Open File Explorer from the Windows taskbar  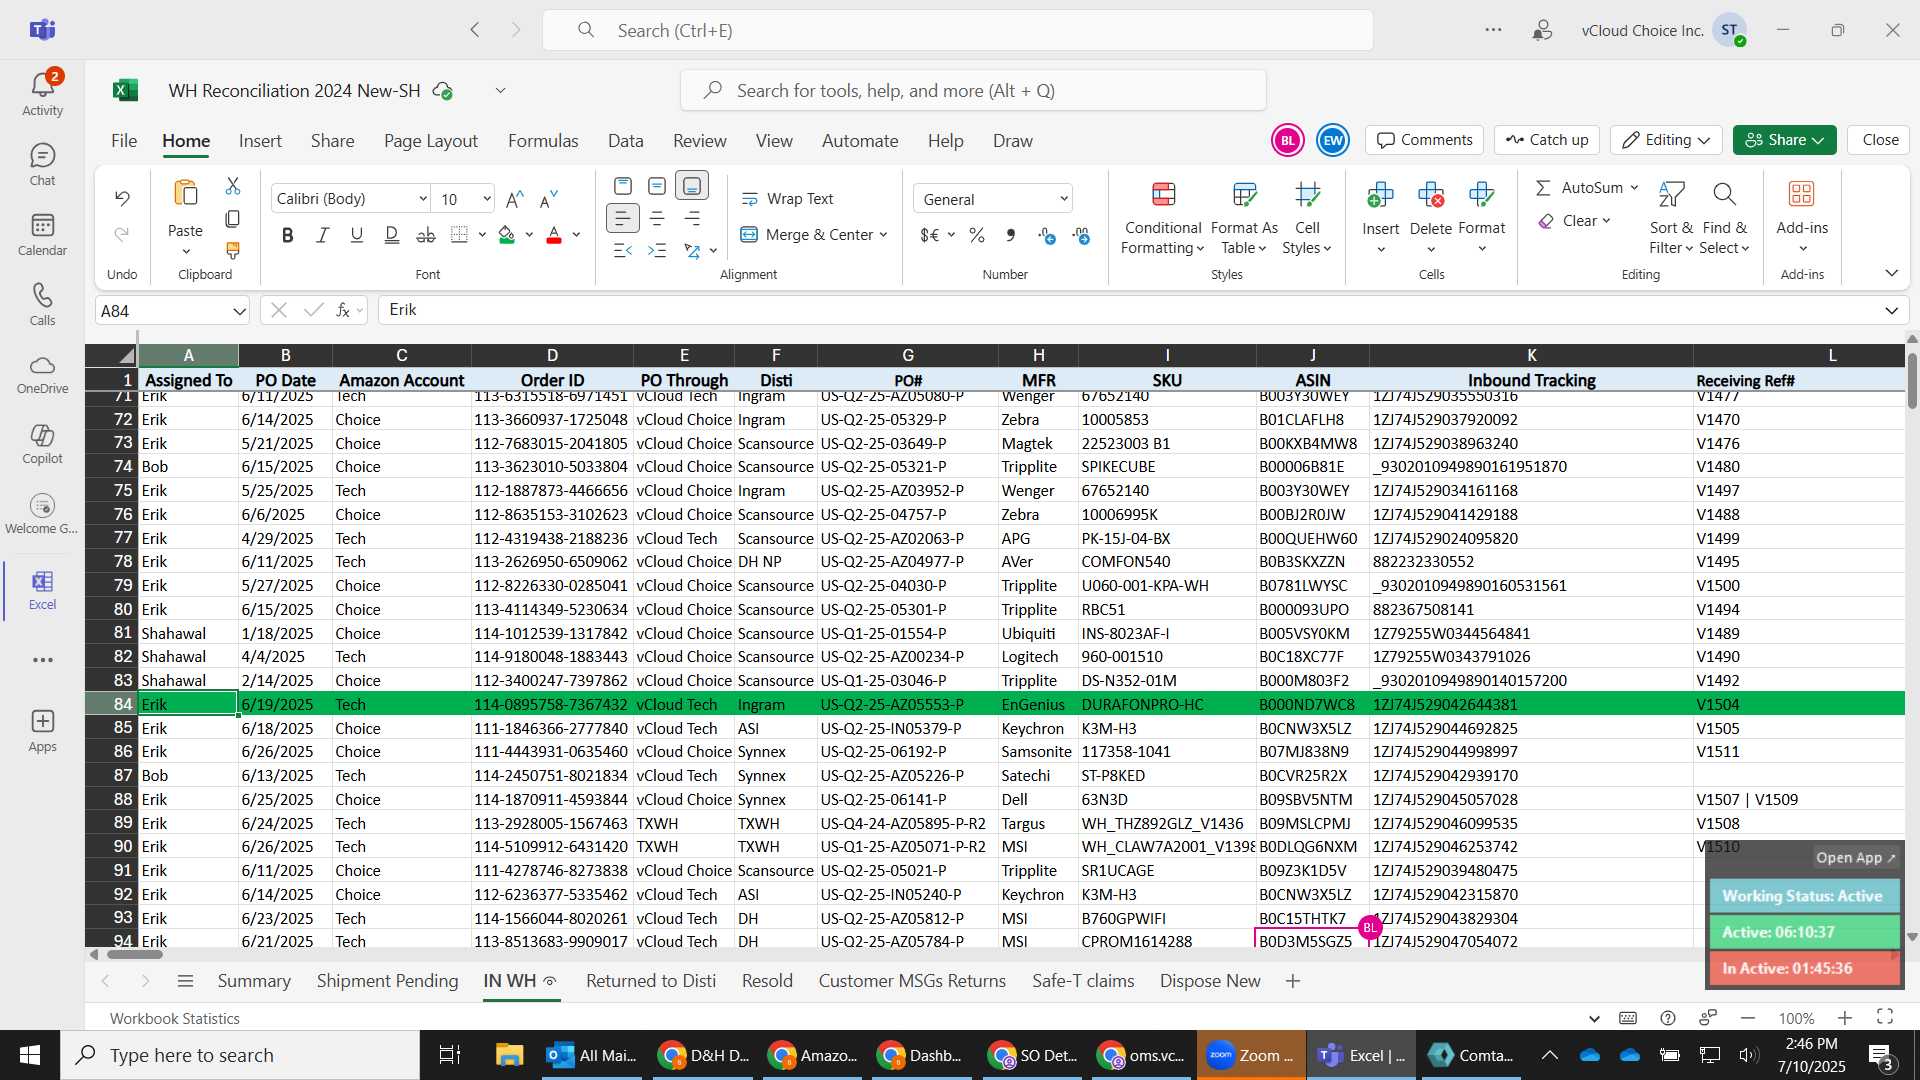[509, 1055]
